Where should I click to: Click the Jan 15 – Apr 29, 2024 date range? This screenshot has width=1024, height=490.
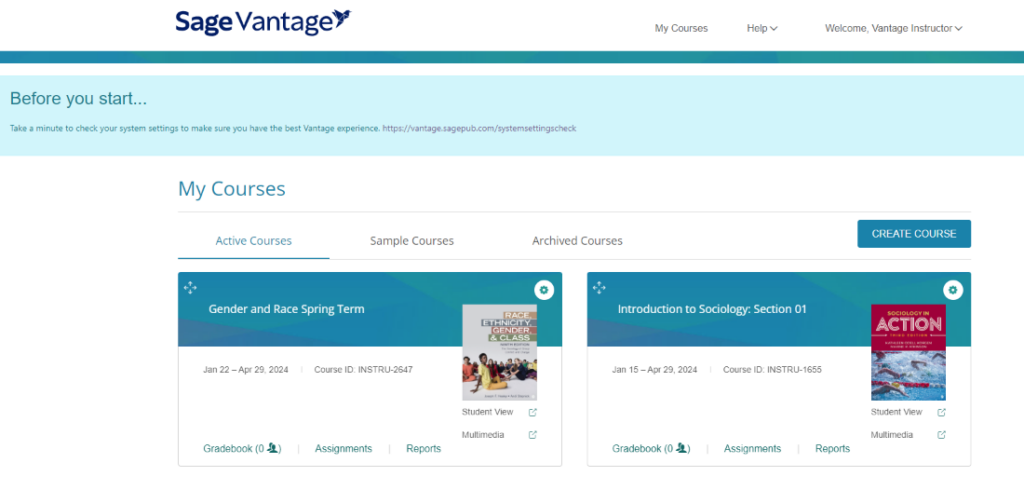(x=654, y=370)
